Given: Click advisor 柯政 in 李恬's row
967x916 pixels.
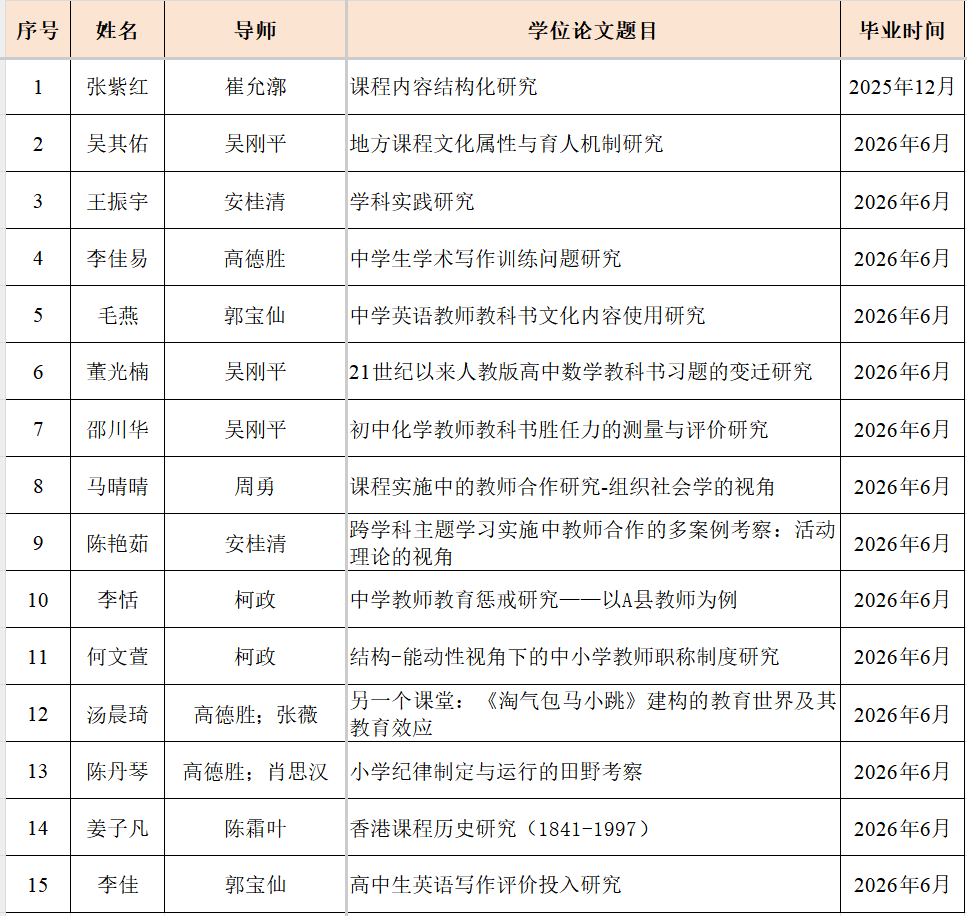Looking at the screenshot, I should (255, 600).
